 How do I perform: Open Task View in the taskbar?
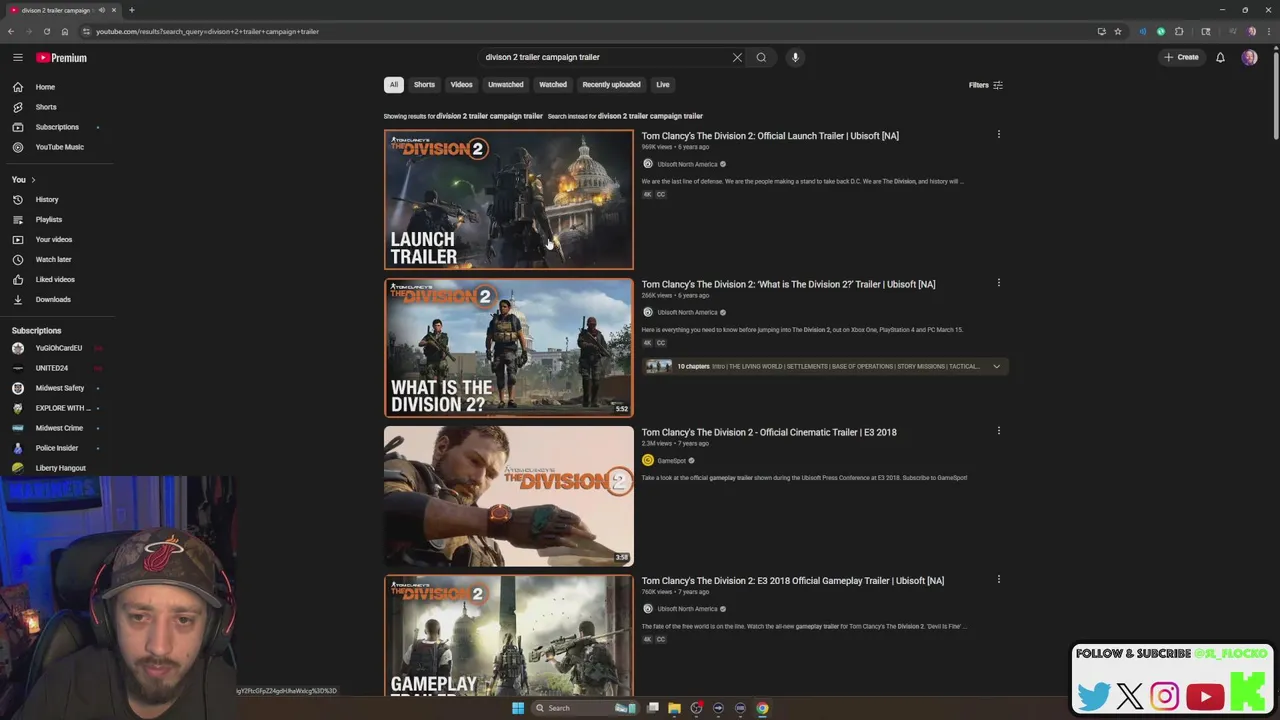pyautogui.click(x=652, y=708)
